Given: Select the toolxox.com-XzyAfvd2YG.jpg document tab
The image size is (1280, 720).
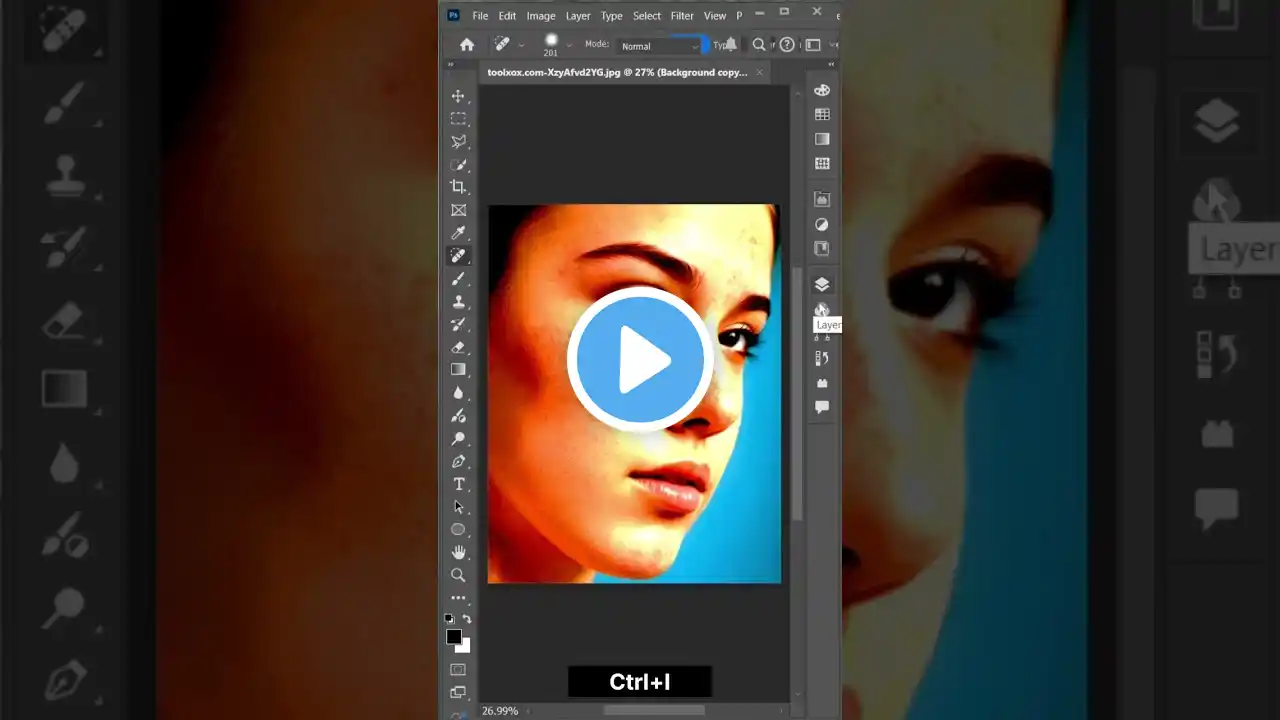Looking at the screenshot, I should pos(617,72).
